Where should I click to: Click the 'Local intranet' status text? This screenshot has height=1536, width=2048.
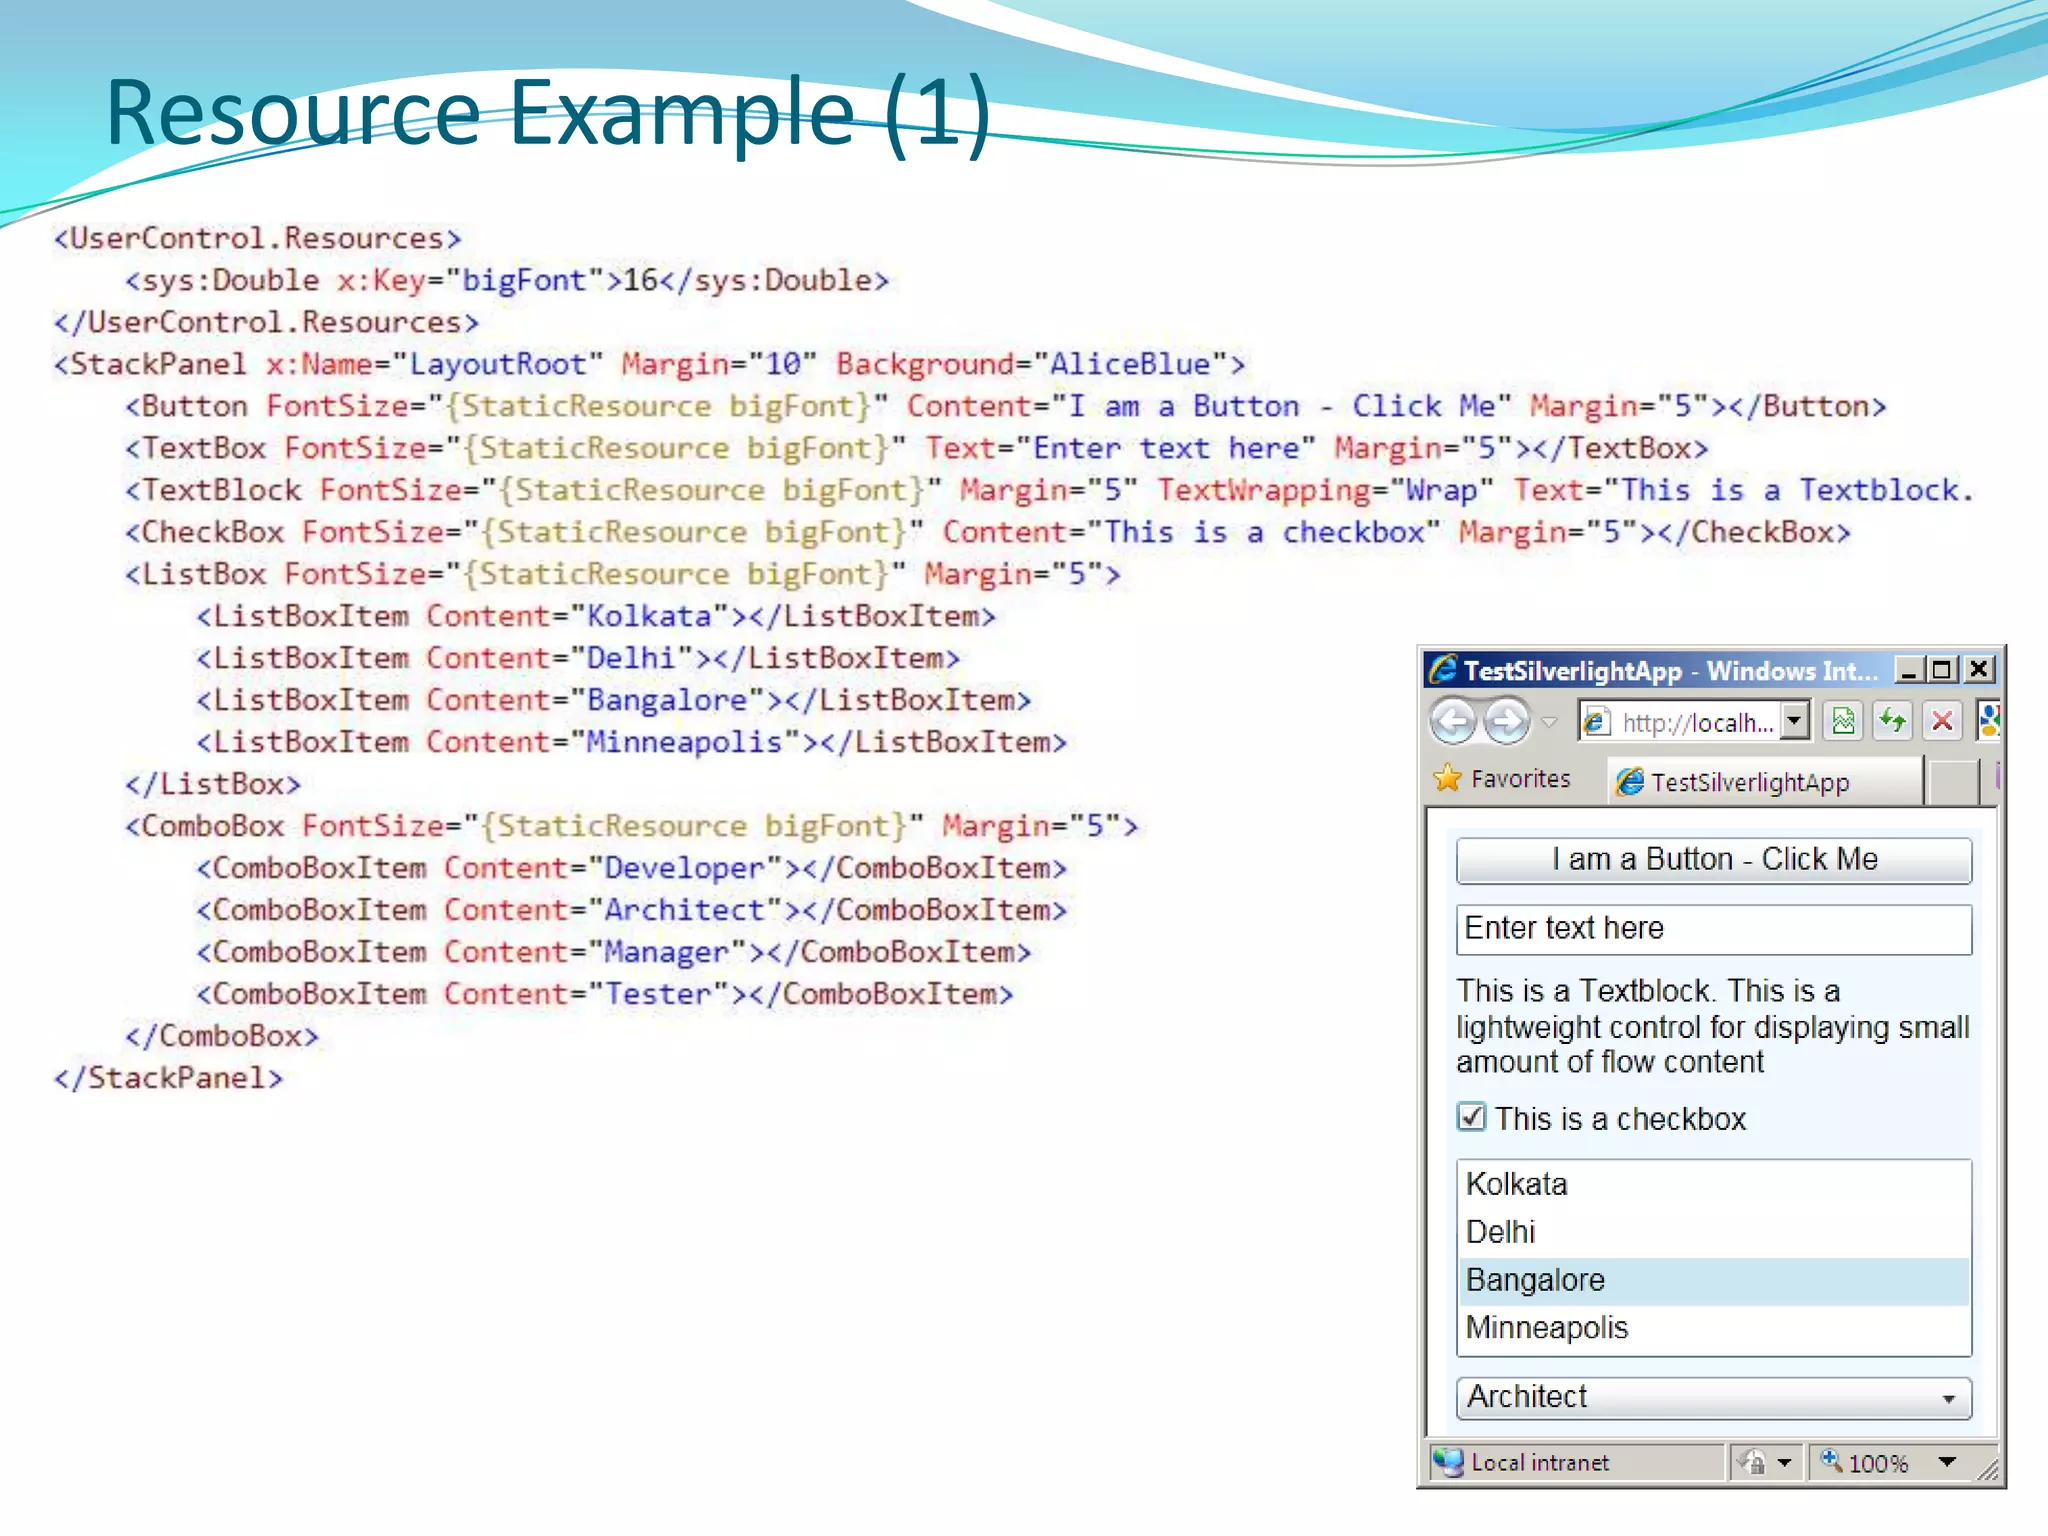tap(1540, 1463)
